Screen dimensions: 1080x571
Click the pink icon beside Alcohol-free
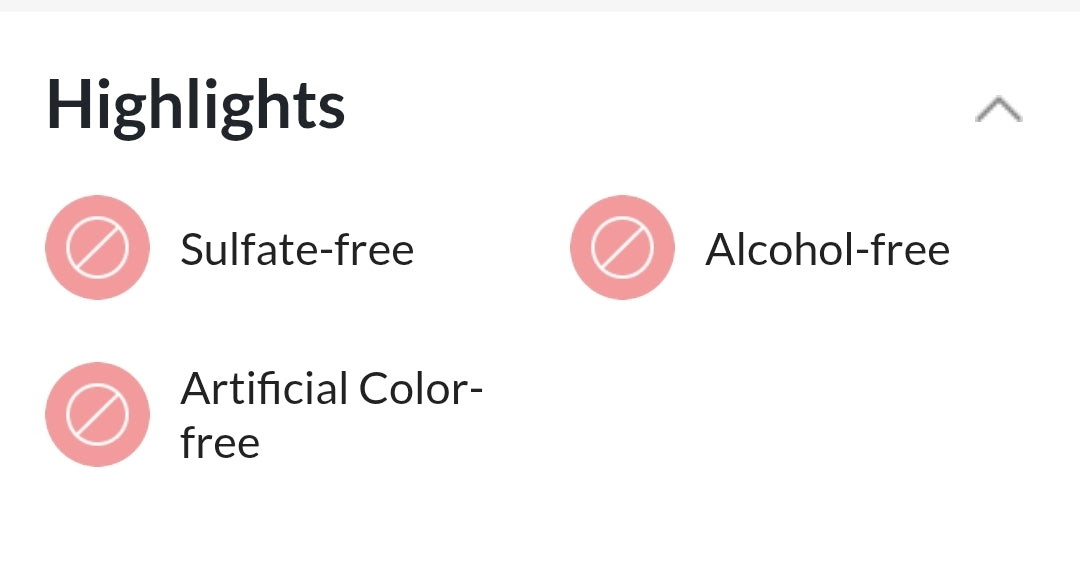(x=622, y=248)
